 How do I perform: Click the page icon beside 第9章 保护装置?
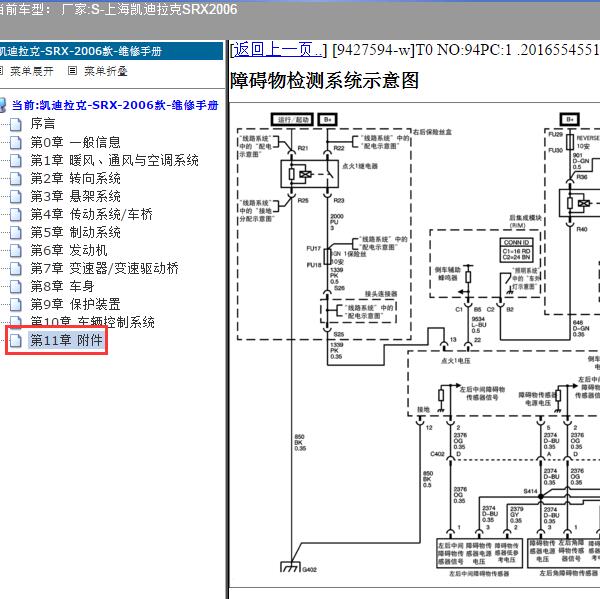[x=16, y=304]
